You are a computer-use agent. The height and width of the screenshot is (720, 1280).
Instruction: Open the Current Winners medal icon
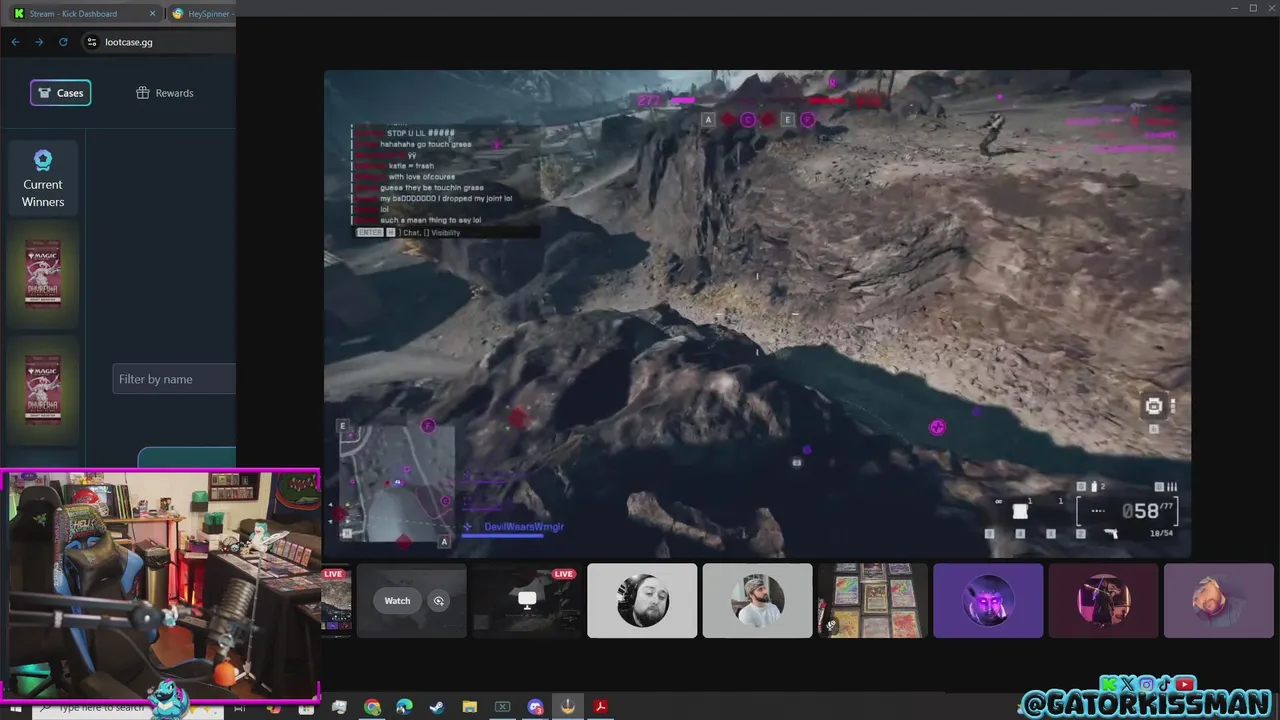42,160
